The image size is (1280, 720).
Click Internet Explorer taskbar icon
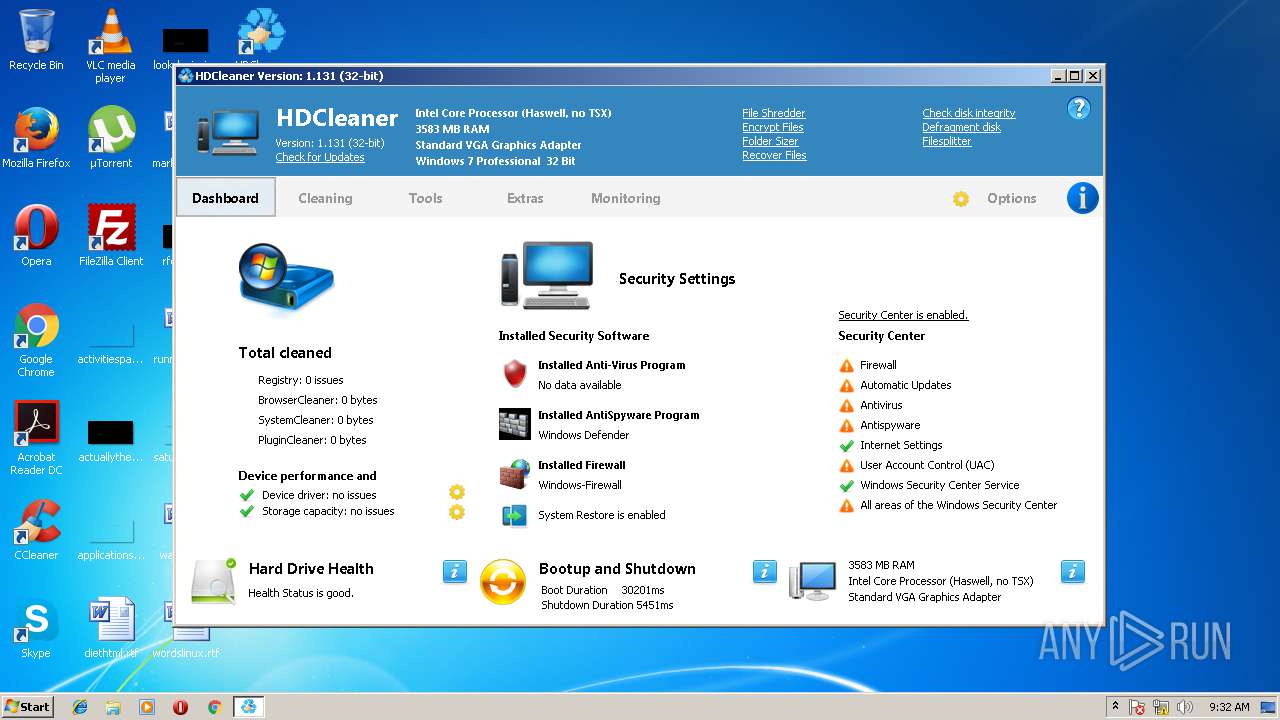[80, 707]
